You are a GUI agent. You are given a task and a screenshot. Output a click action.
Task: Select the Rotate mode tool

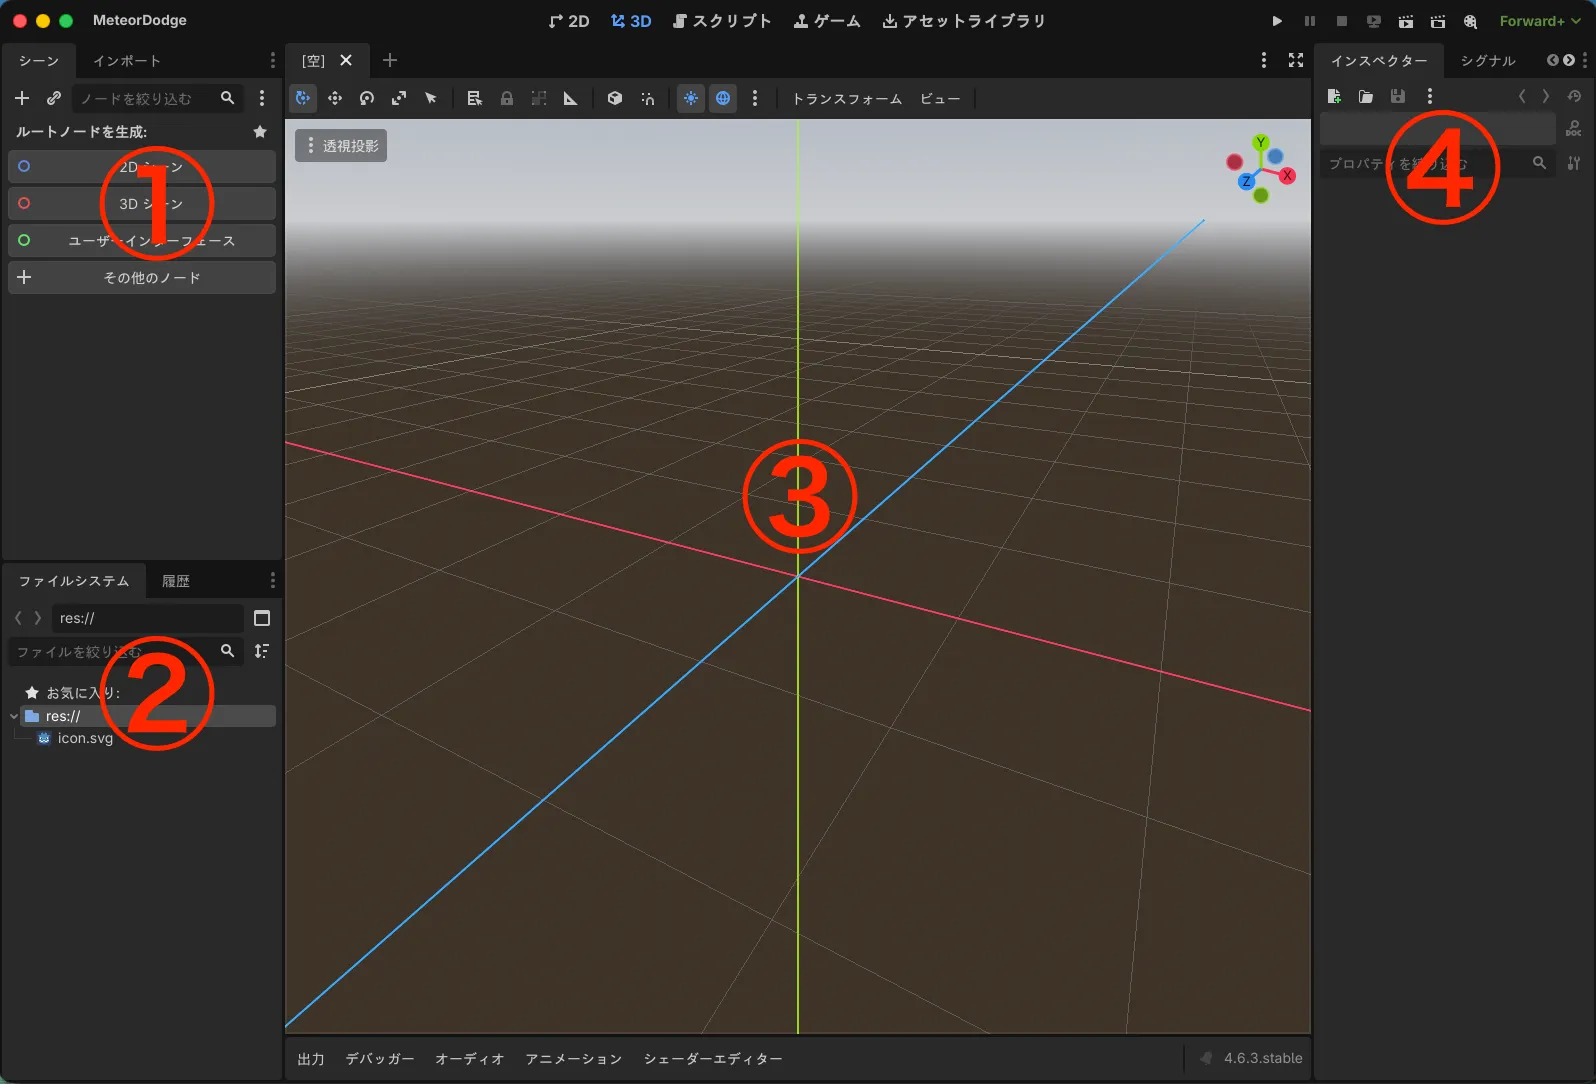click(x=367, y=98)
